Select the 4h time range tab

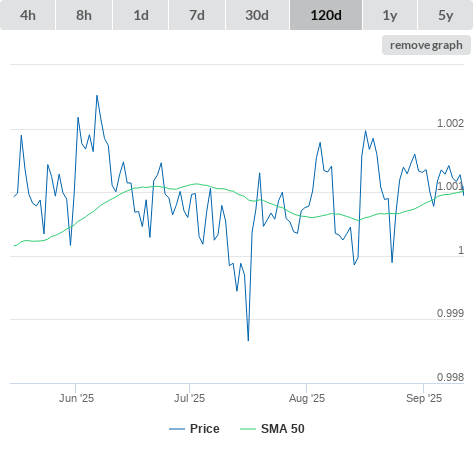[28, 15]
